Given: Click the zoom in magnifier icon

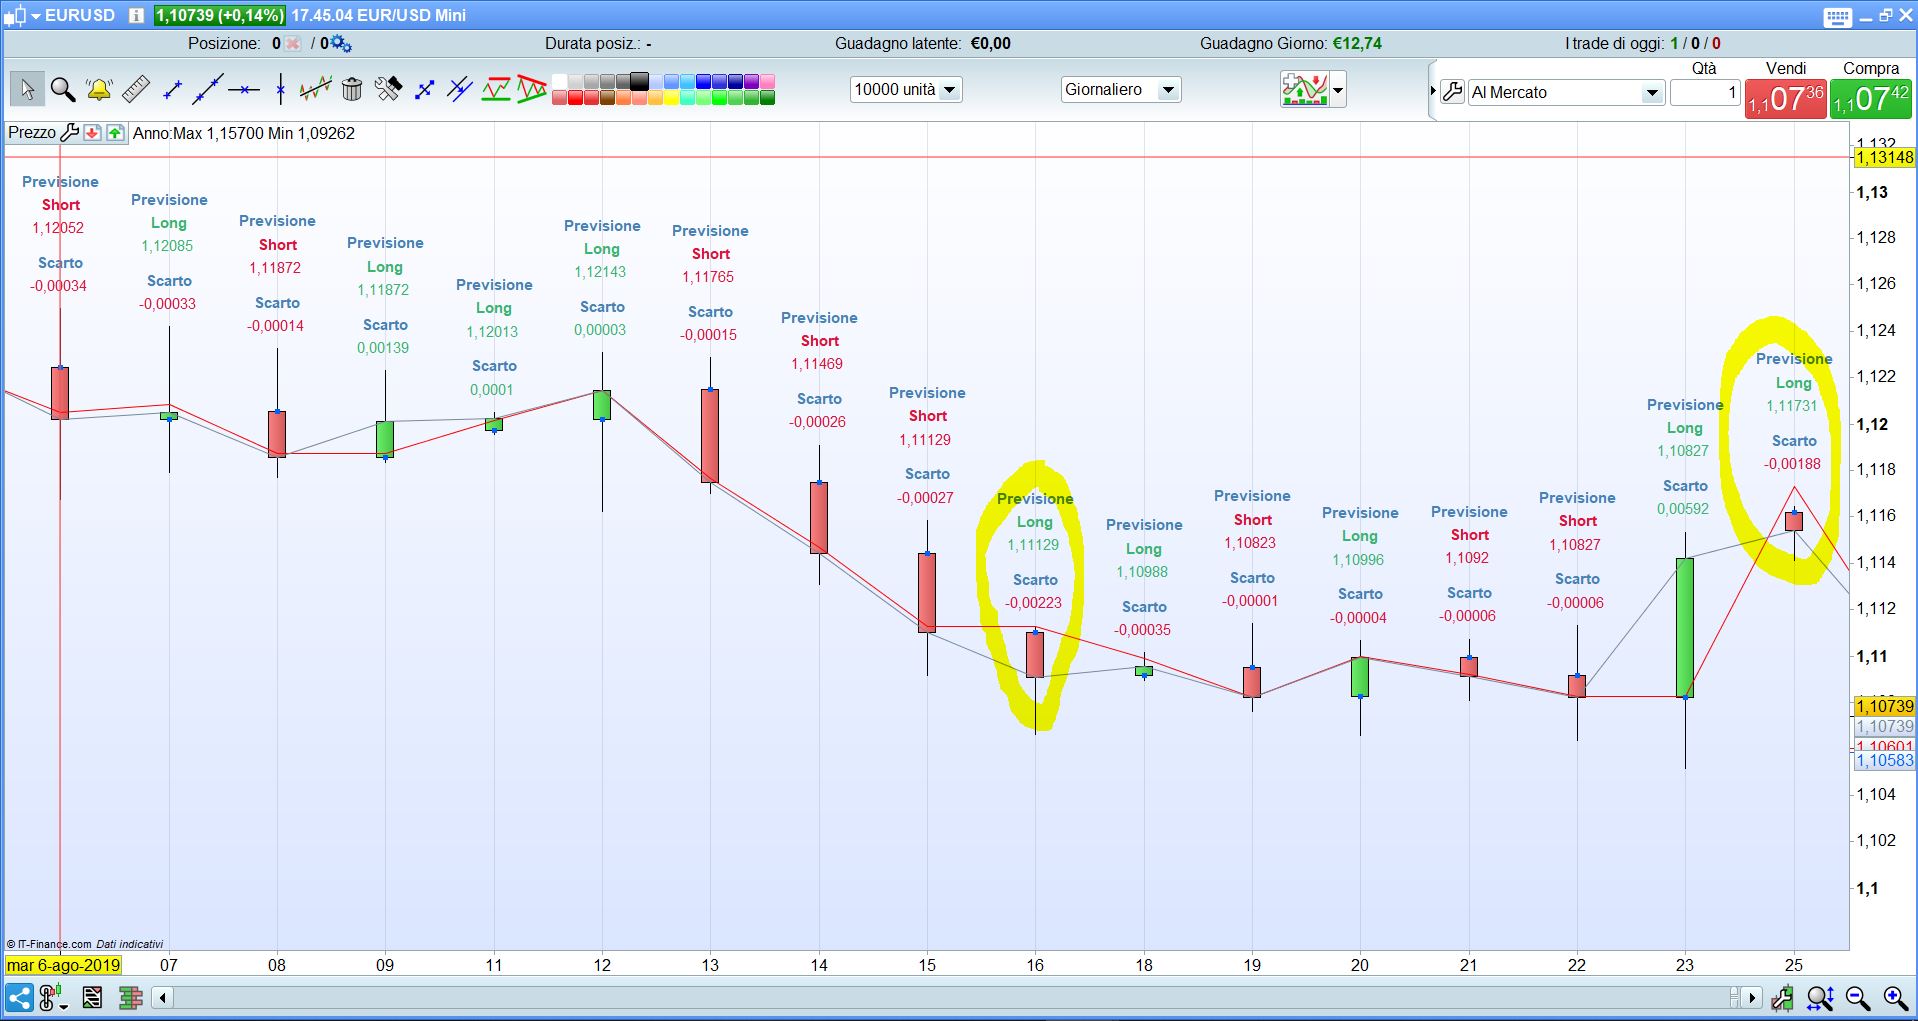Looking at the screenshot, I should pyautogui.click(x=1895, y=997).
